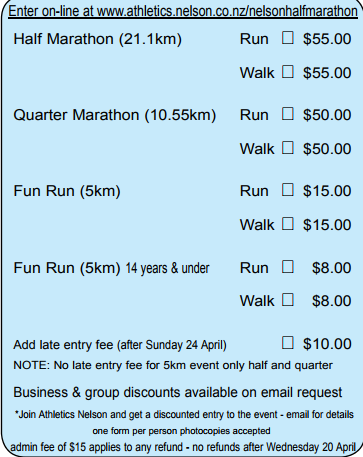Click the Join Athletics Nelson discount note
The width and height of the screenshot is (363, 457).
(x=184, y=414)
